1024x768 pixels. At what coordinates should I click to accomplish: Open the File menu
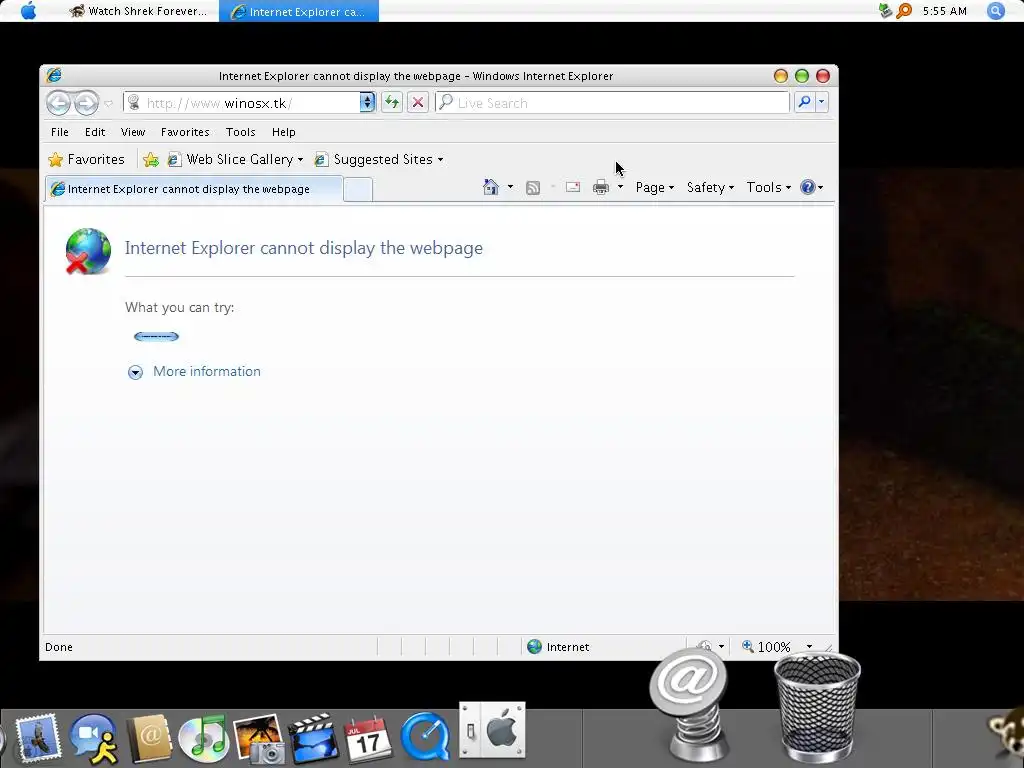coord(59,132)
